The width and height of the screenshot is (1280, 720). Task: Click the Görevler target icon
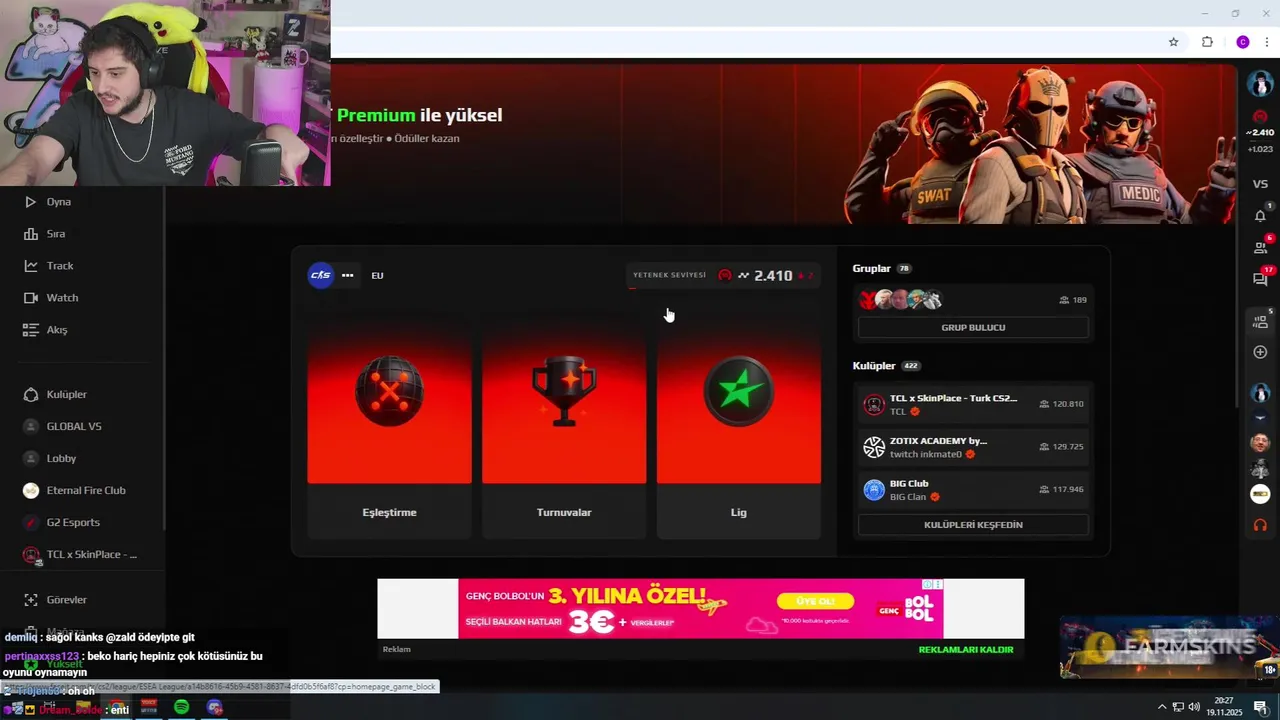31,600
